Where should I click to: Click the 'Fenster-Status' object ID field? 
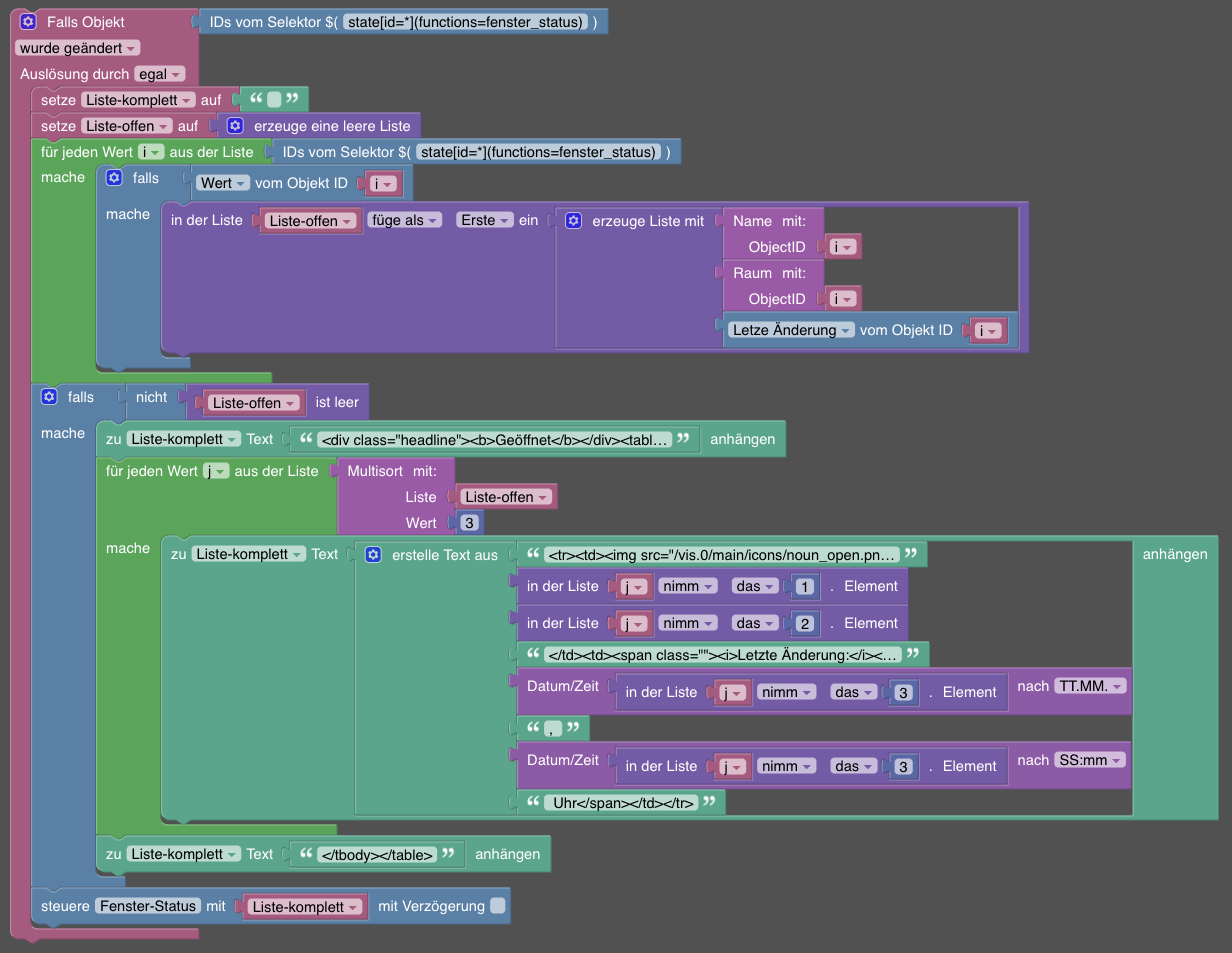tap(148, 906)
